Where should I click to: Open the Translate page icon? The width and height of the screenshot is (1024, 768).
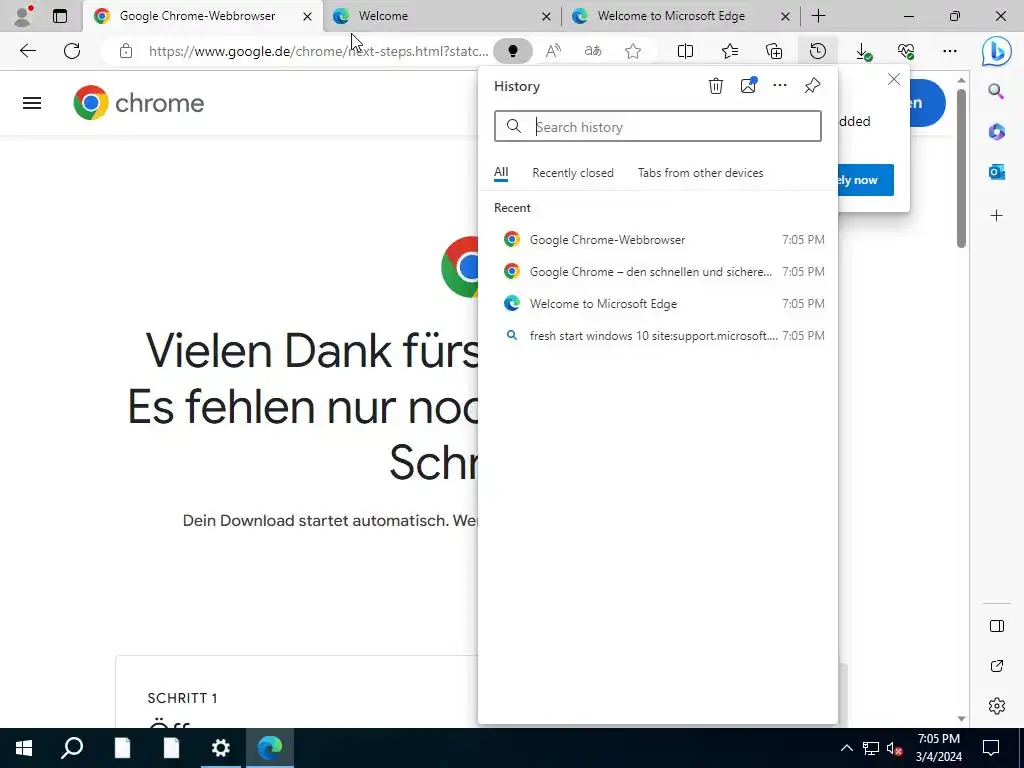click(x=593, y=51)
